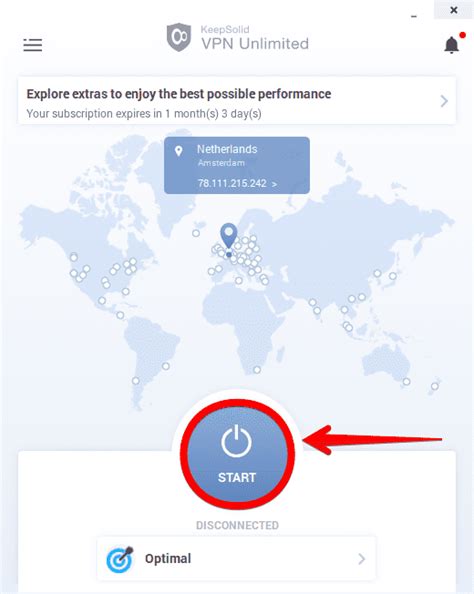Click the KeepSolid shield logo
474x594 pixels.
coord(179,37)
